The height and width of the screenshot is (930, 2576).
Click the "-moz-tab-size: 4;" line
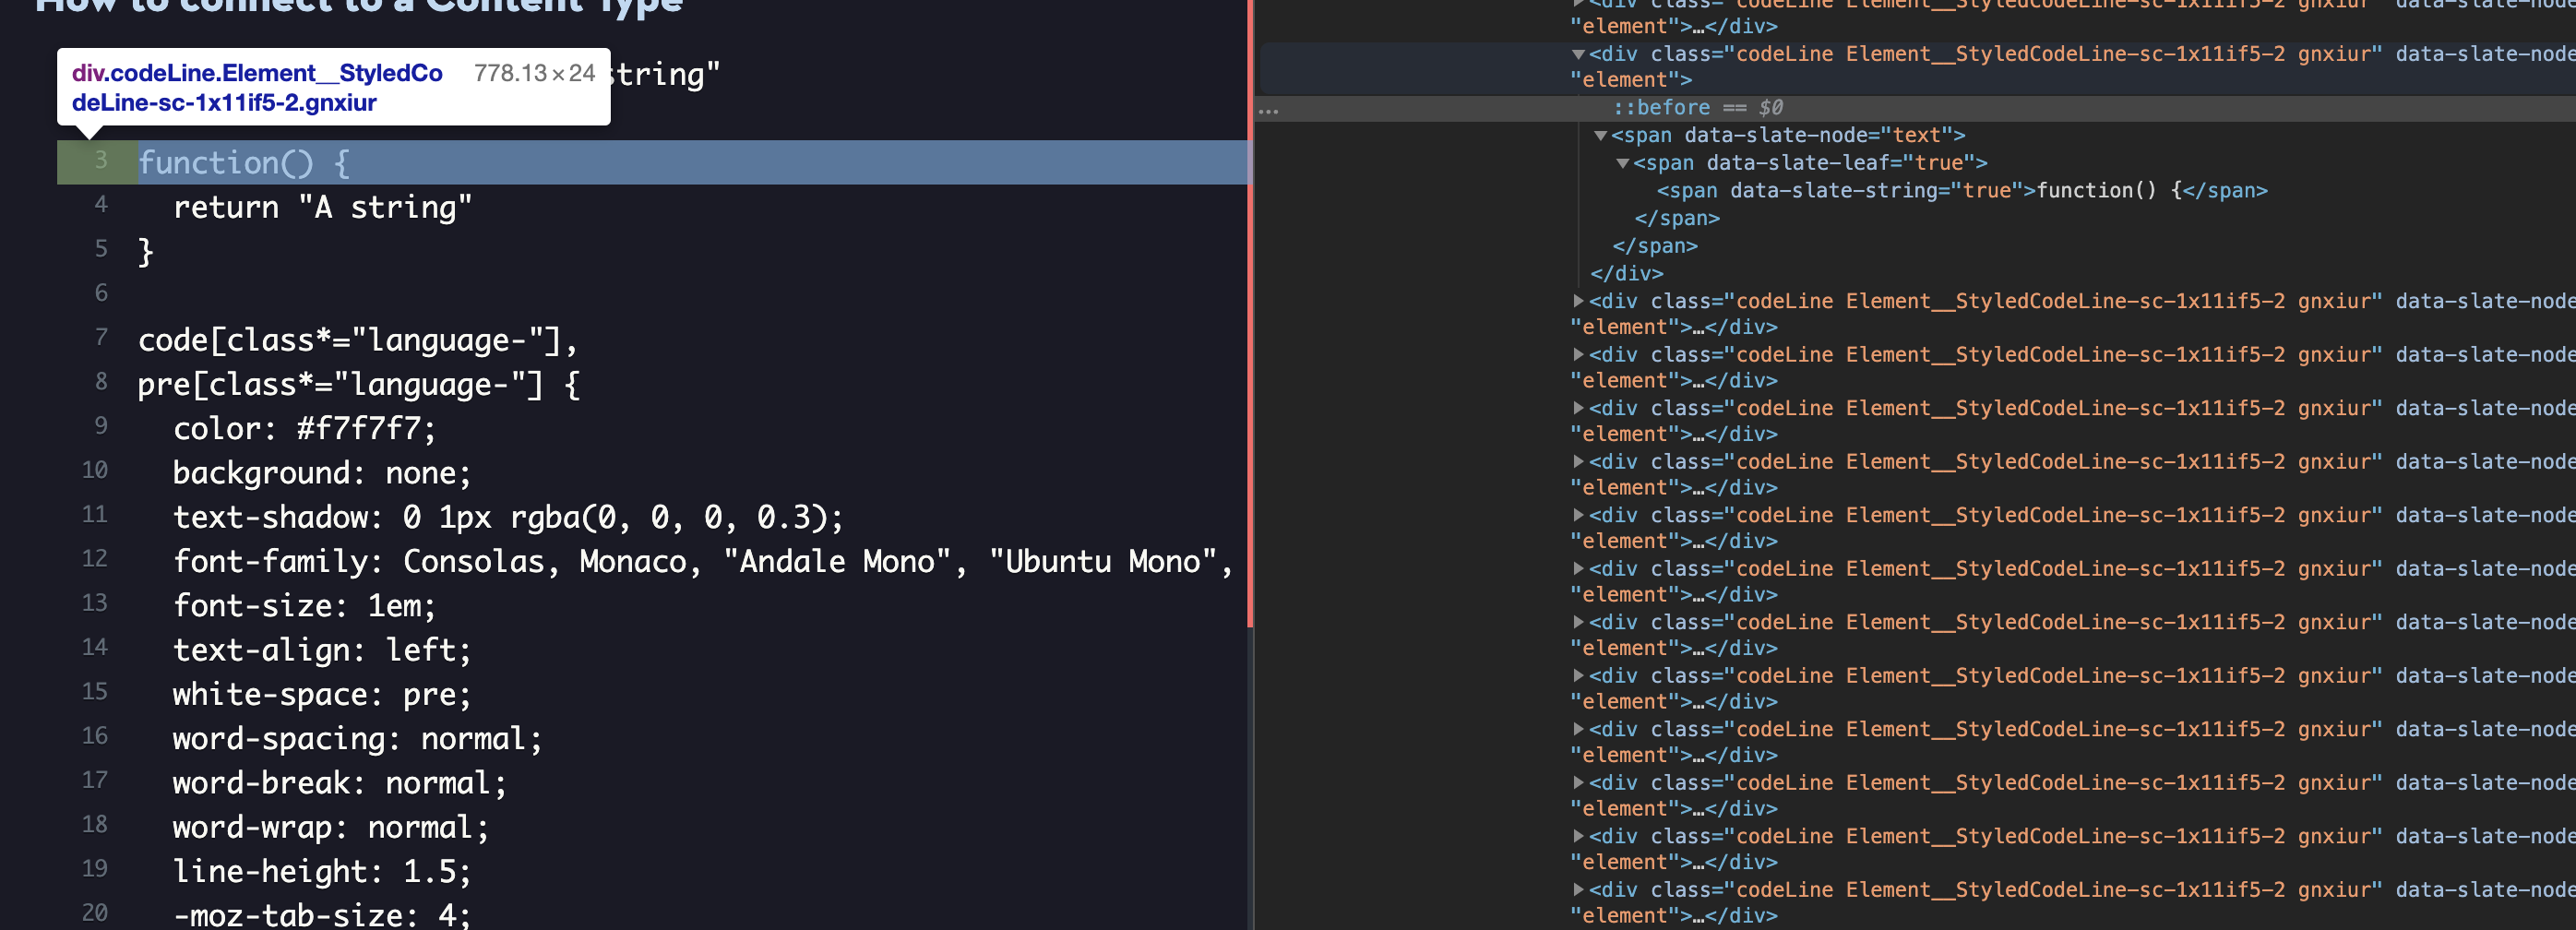pos(321,914)
